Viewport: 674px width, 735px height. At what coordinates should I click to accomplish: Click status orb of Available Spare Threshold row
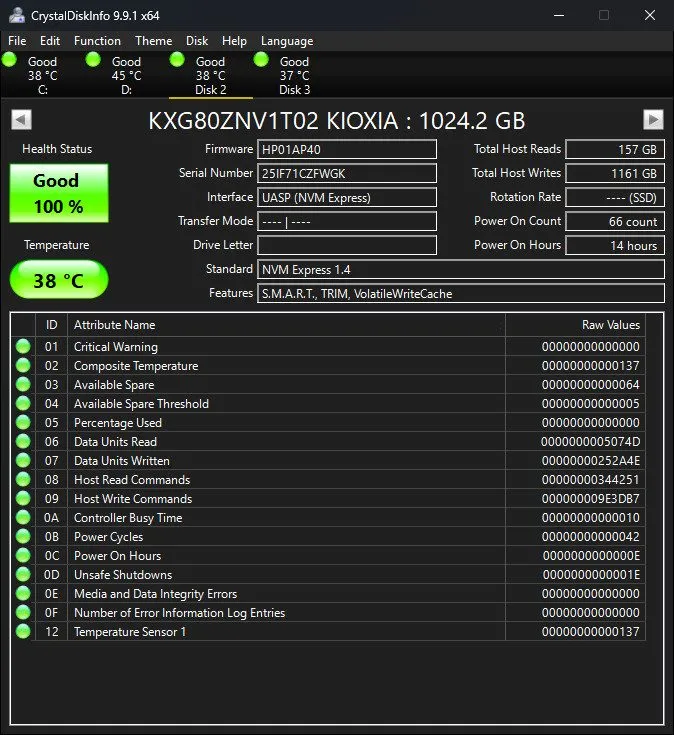click(23, 403)
